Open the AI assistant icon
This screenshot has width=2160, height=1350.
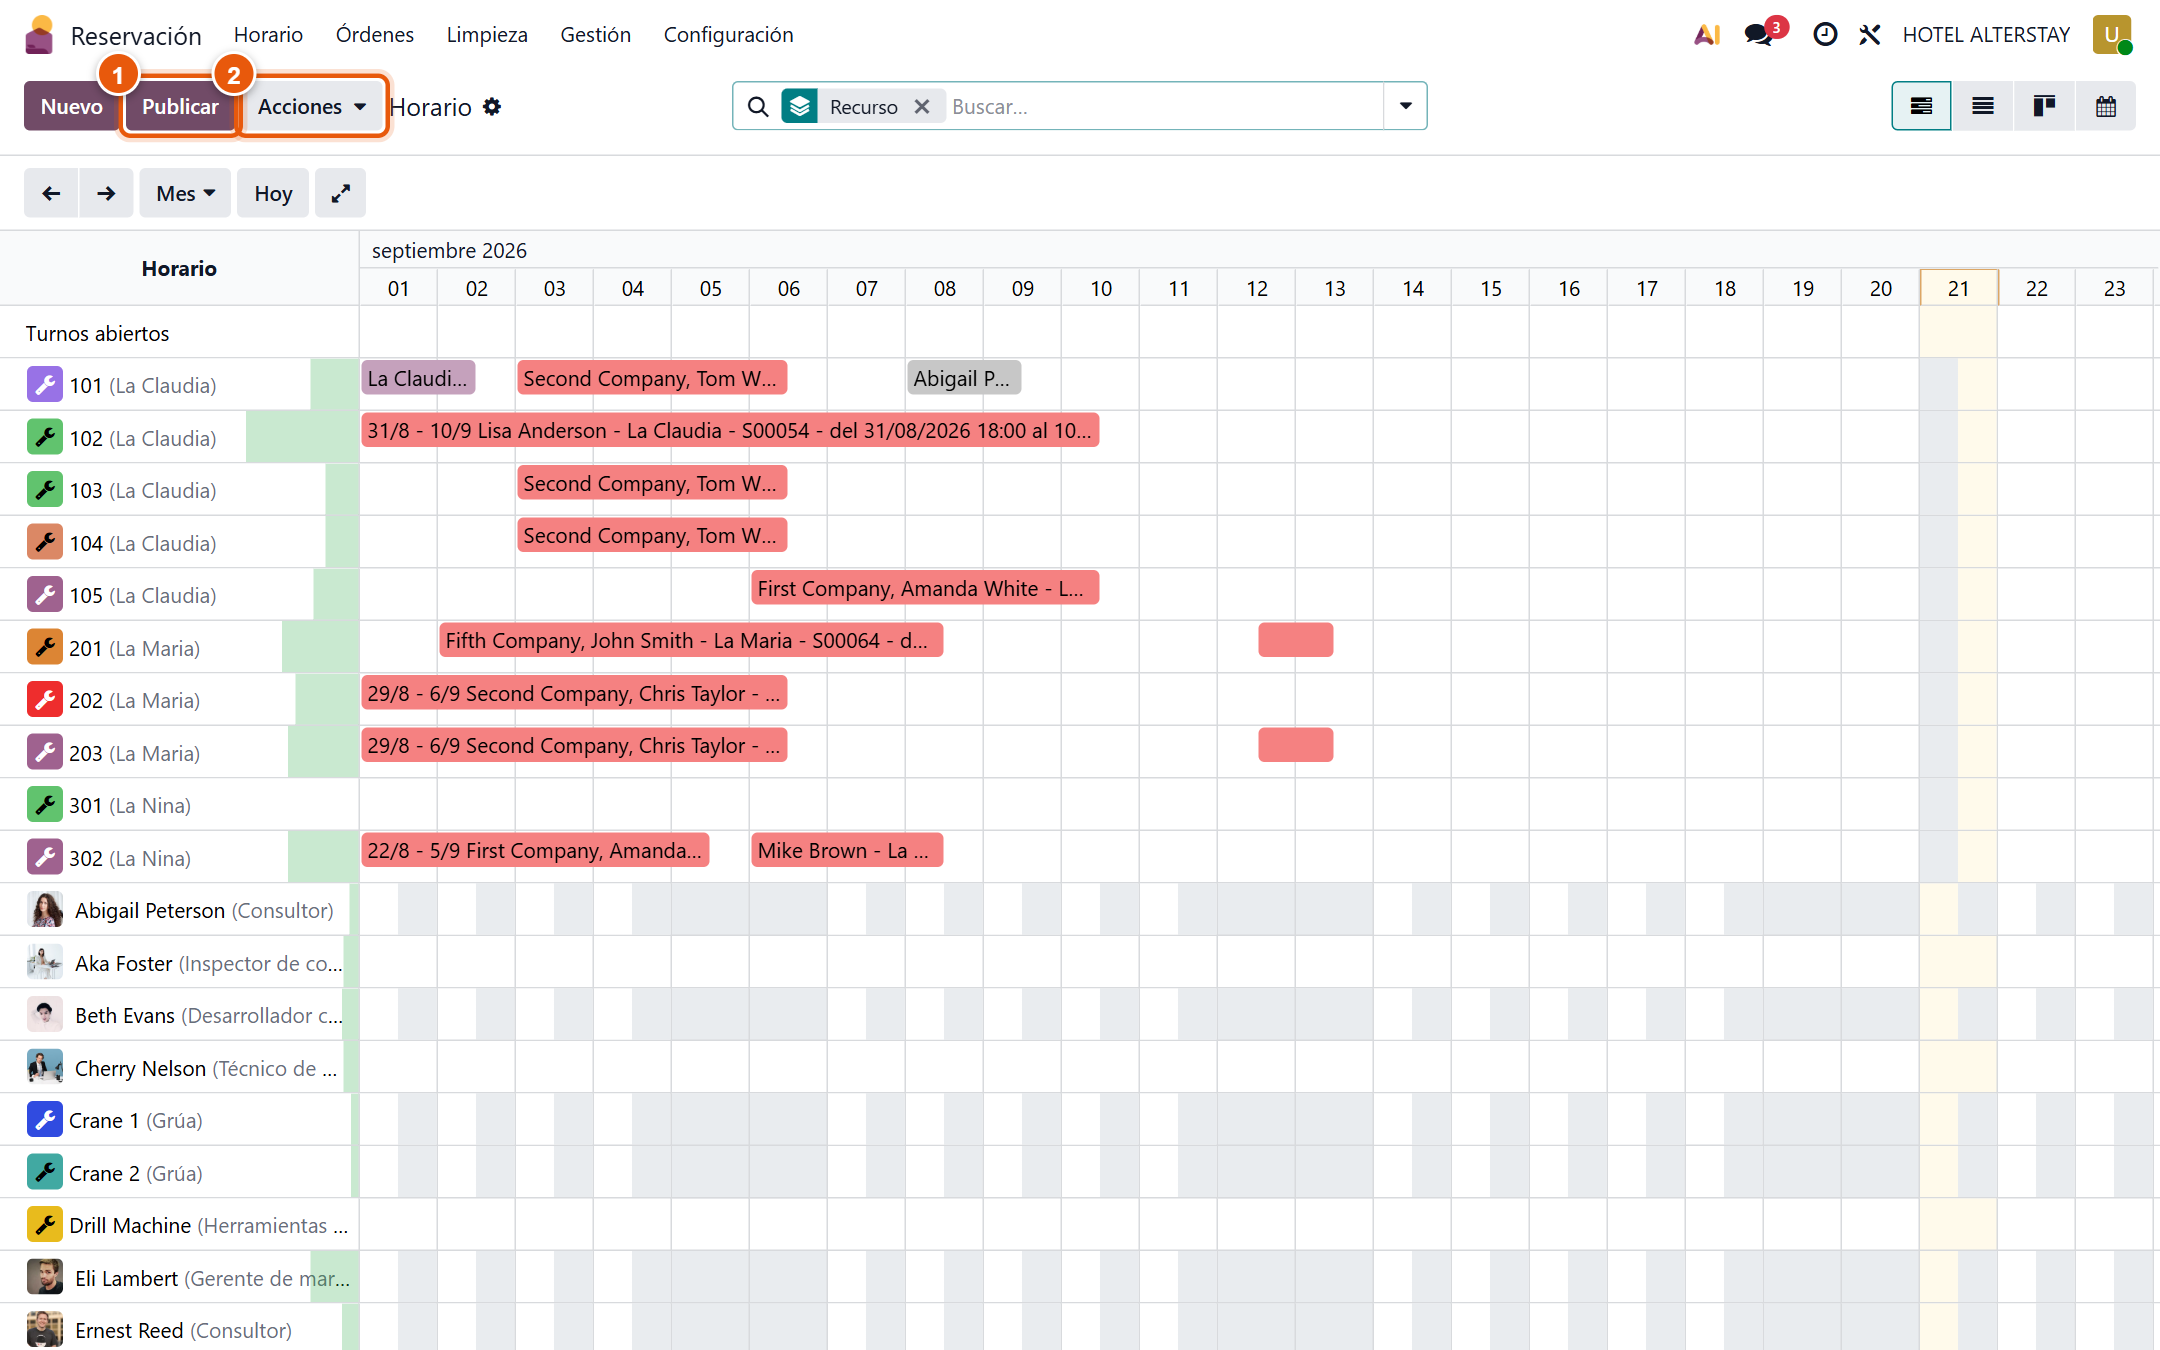tap(1707, 35)
